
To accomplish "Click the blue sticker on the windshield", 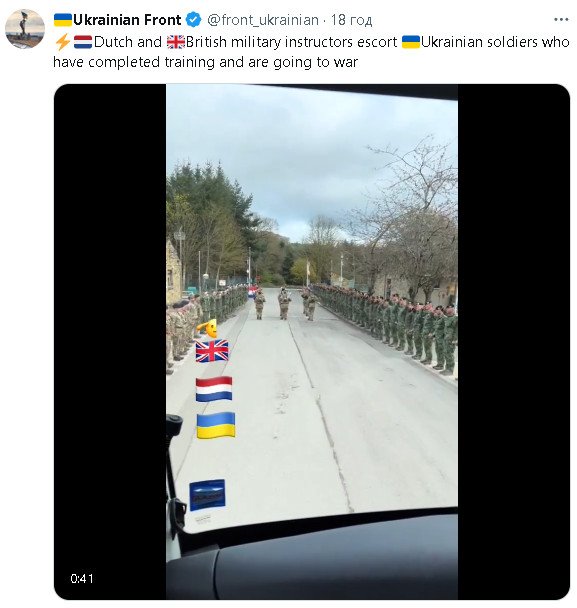I will tap(207, 495).
